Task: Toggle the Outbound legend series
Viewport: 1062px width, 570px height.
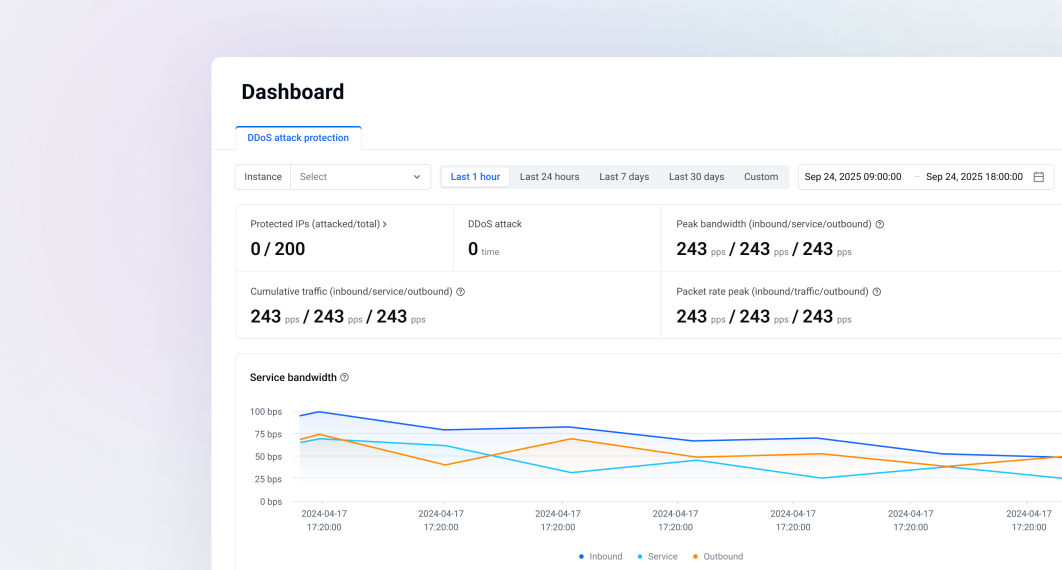Action: (717, 557)
